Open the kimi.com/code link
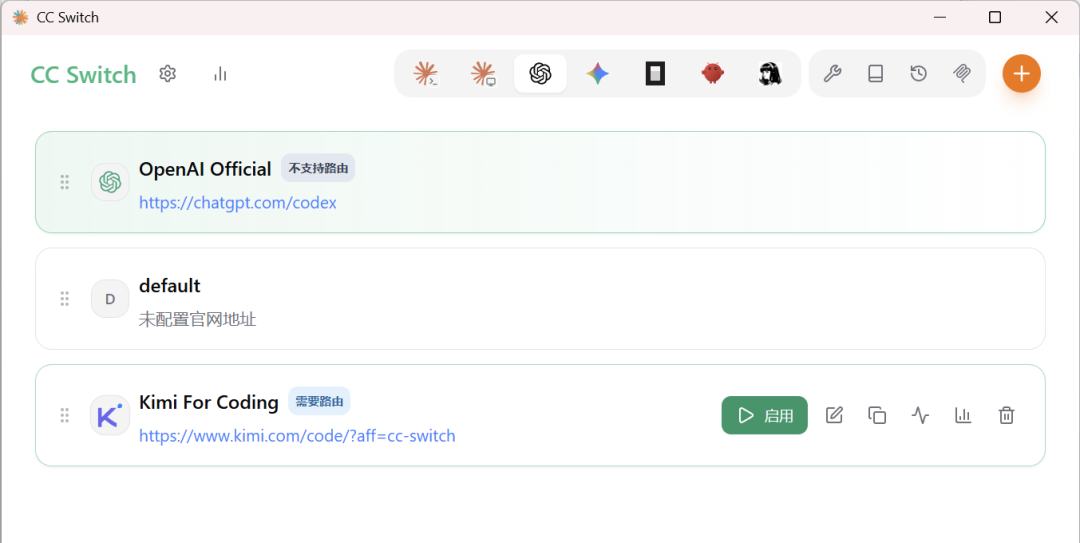1080x543 pixels. 297,436
